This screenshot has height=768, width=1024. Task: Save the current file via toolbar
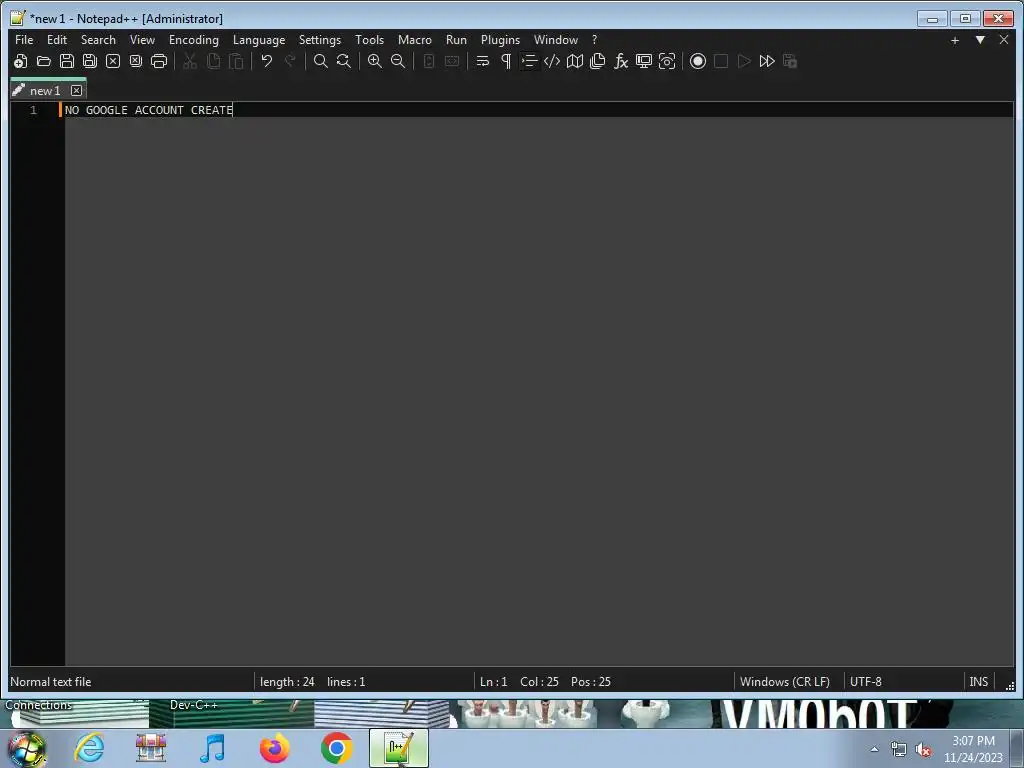point(67,61)
